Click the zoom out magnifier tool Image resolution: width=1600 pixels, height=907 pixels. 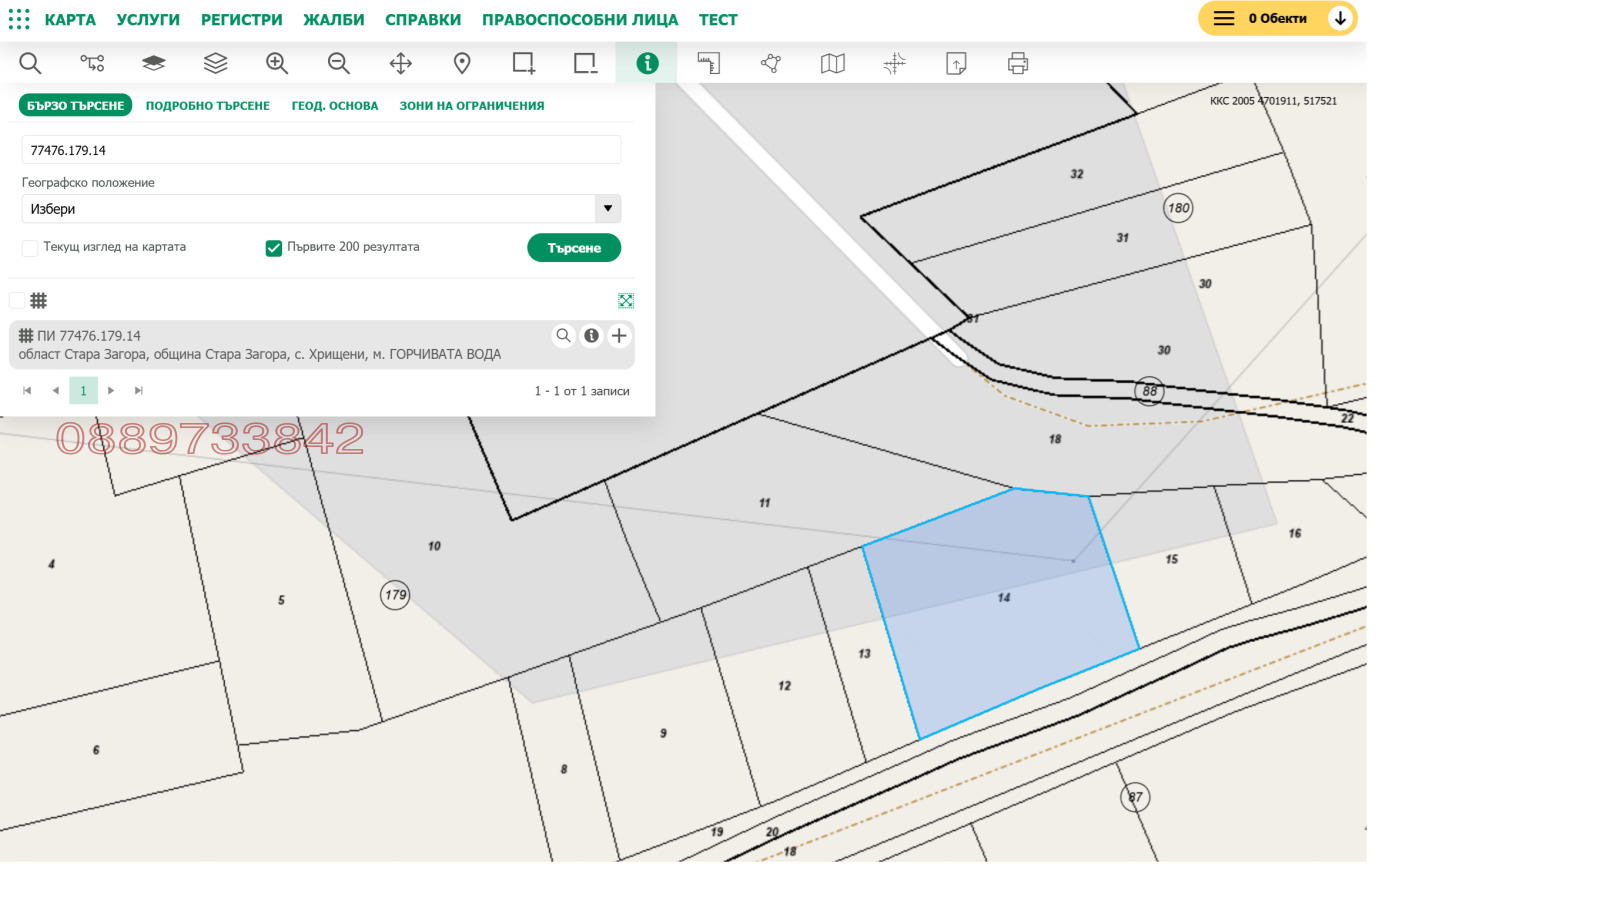[339, 63]
